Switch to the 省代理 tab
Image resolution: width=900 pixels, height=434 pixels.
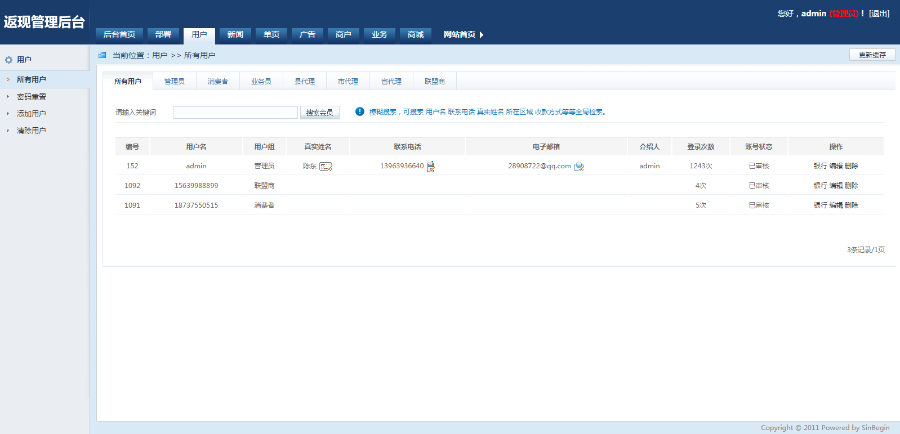click(x=391, y=82)
